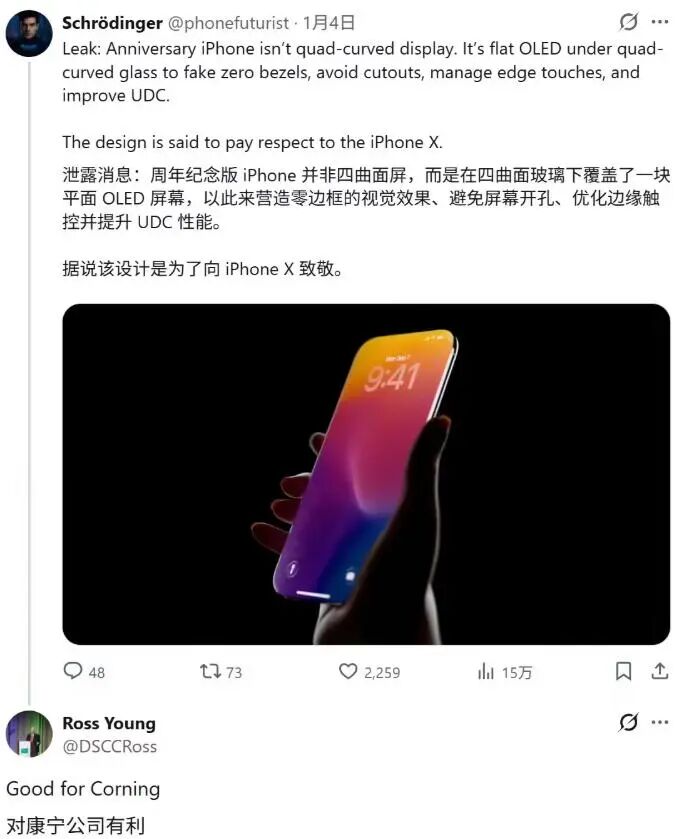Open Ross Young's profile avatar
The width and height of the screenshot is (686, 839).
tap(29, 734)
